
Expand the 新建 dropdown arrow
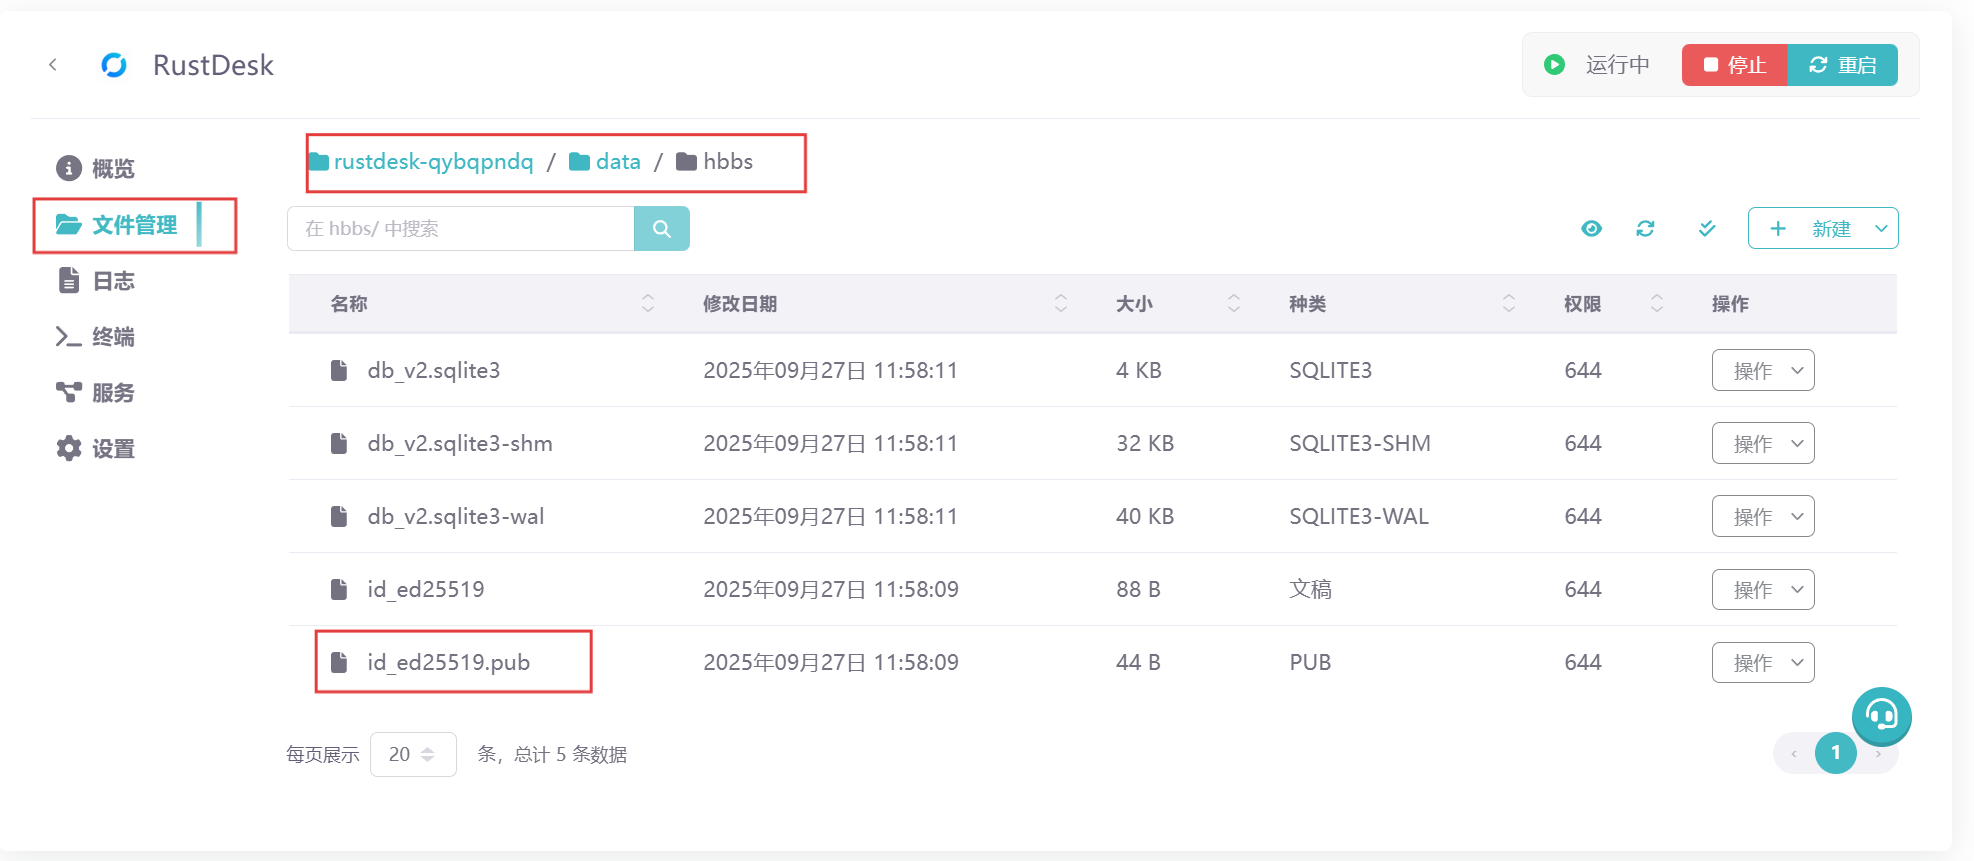tap(1880, 229)
